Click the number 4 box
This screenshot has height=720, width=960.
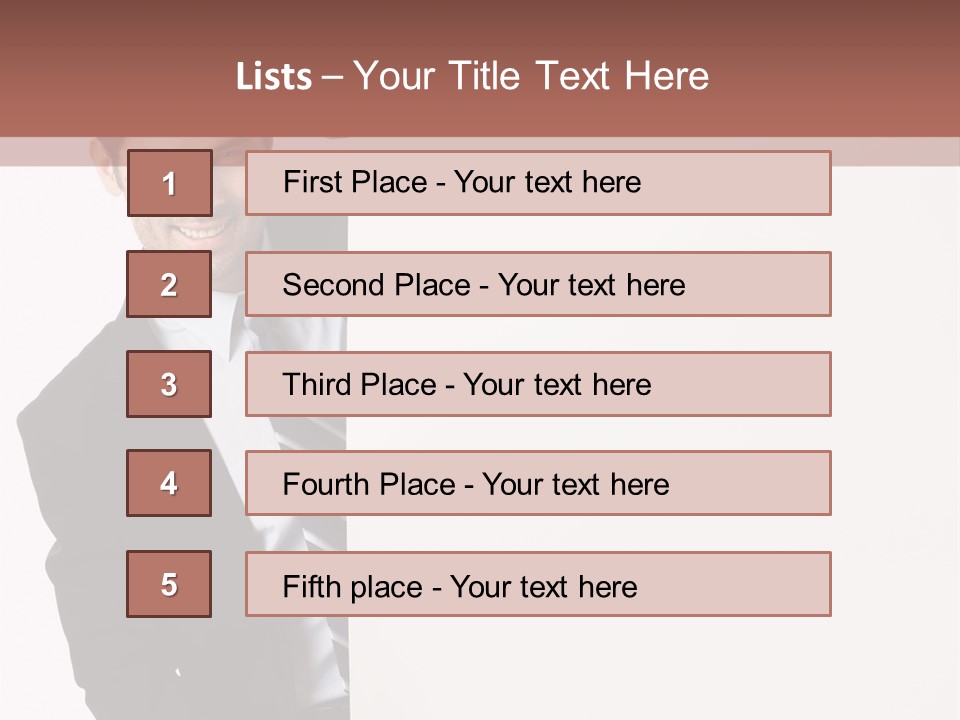(x=169, y=483)
